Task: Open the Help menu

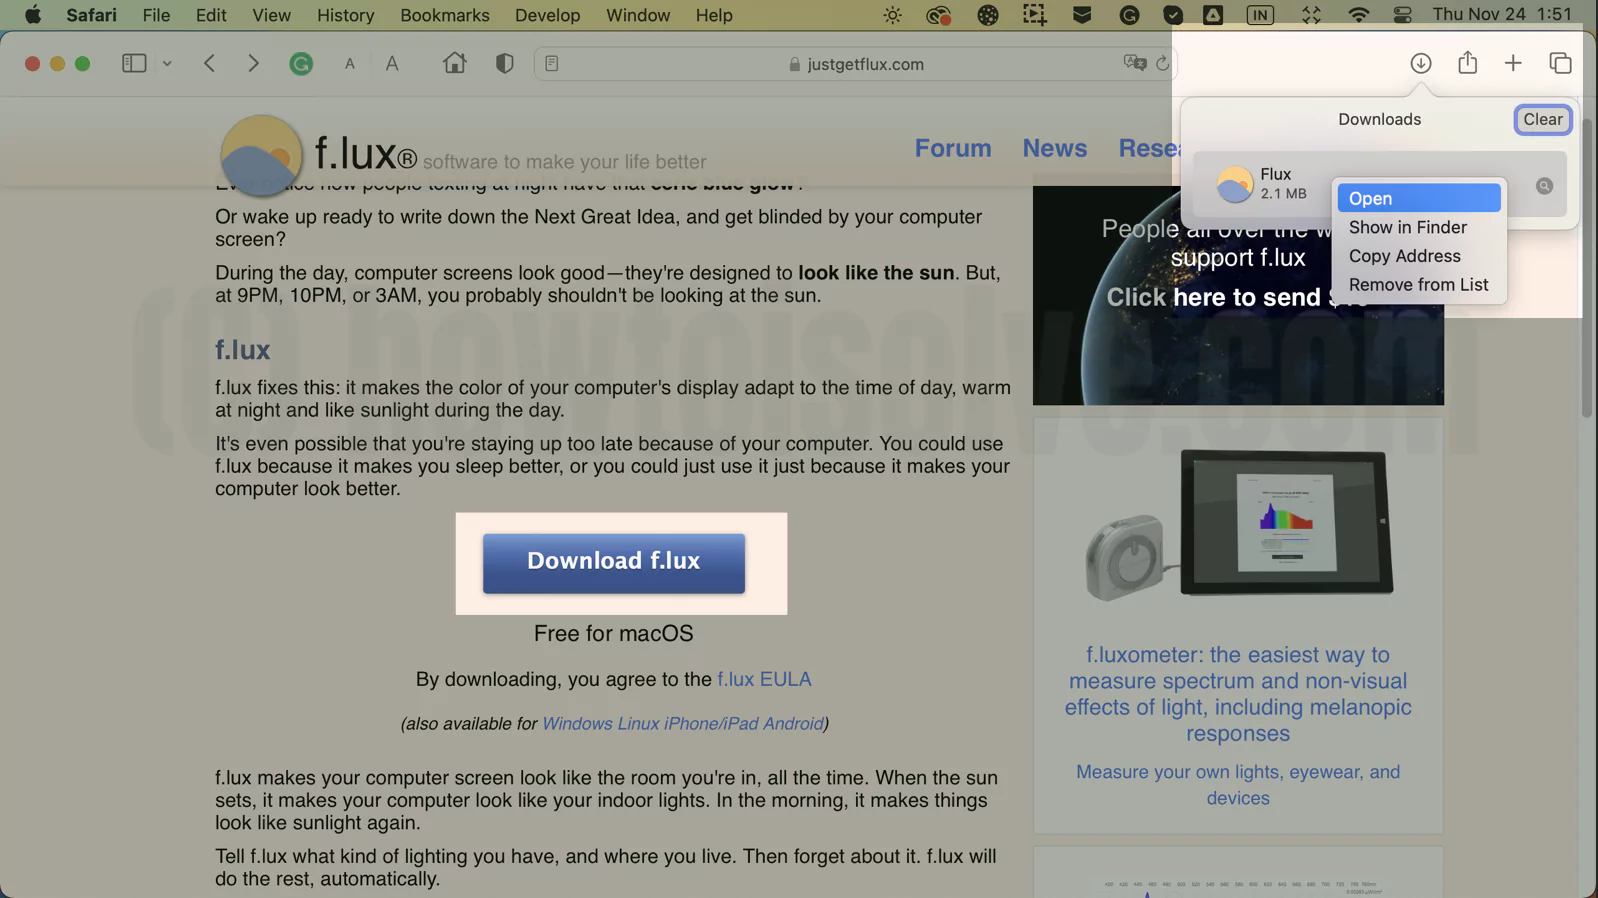Action: coord(714,15)
